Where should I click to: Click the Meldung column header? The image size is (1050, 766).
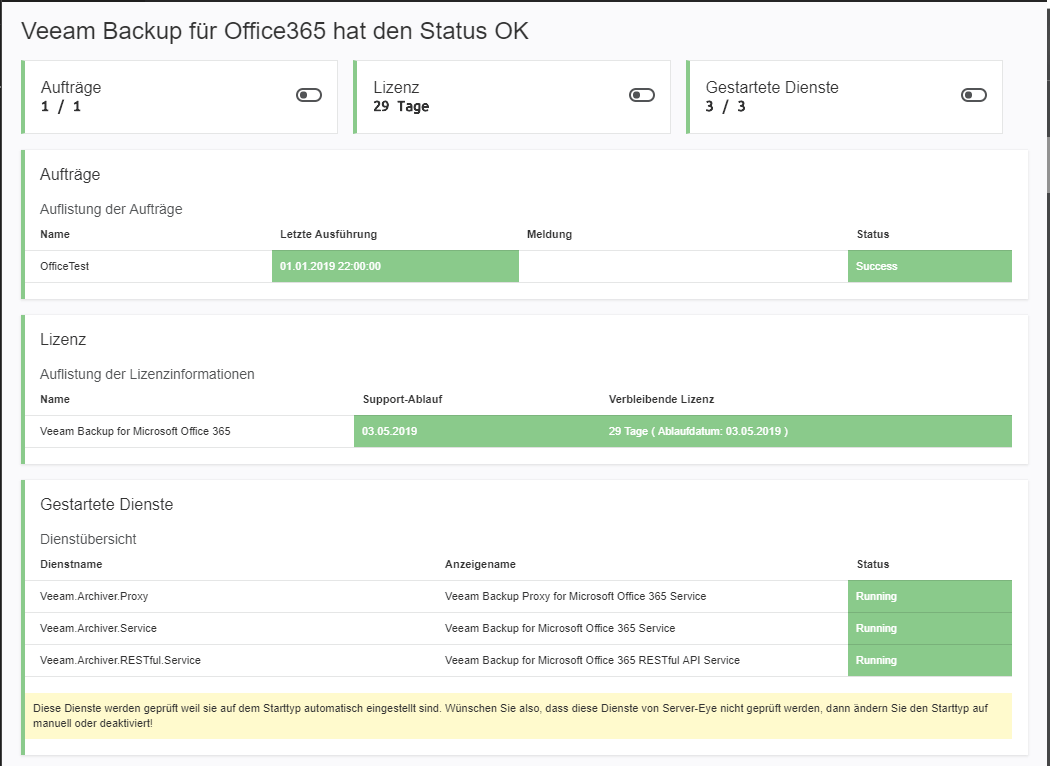pos(549,234)
